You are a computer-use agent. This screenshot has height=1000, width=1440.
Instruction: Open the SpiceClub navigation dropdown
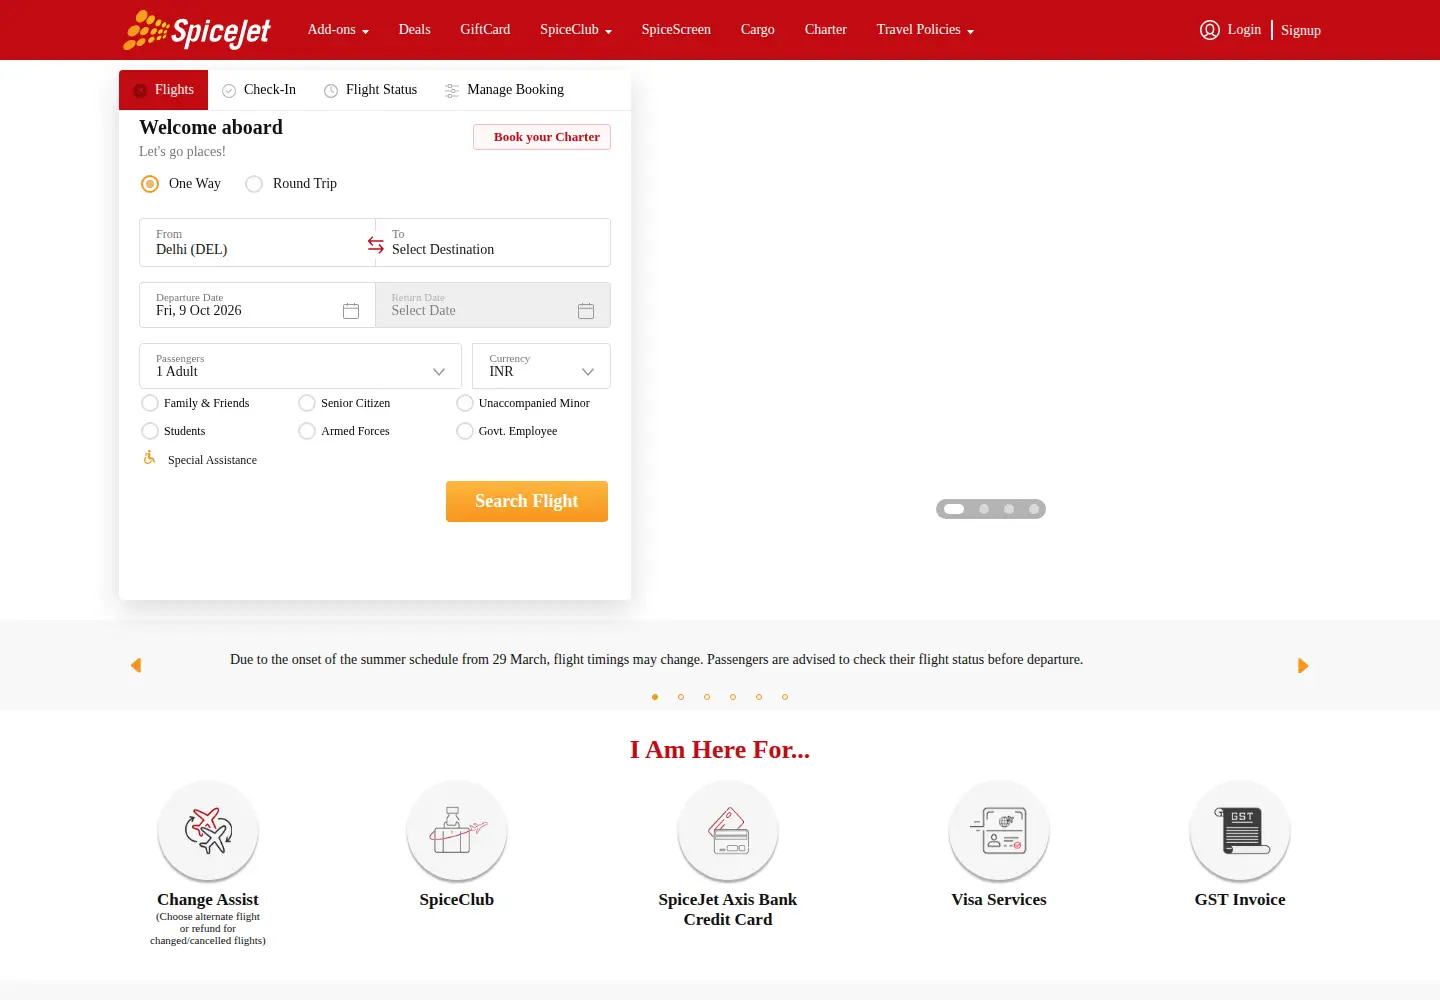pyautogui.click(x=576, y=30)
